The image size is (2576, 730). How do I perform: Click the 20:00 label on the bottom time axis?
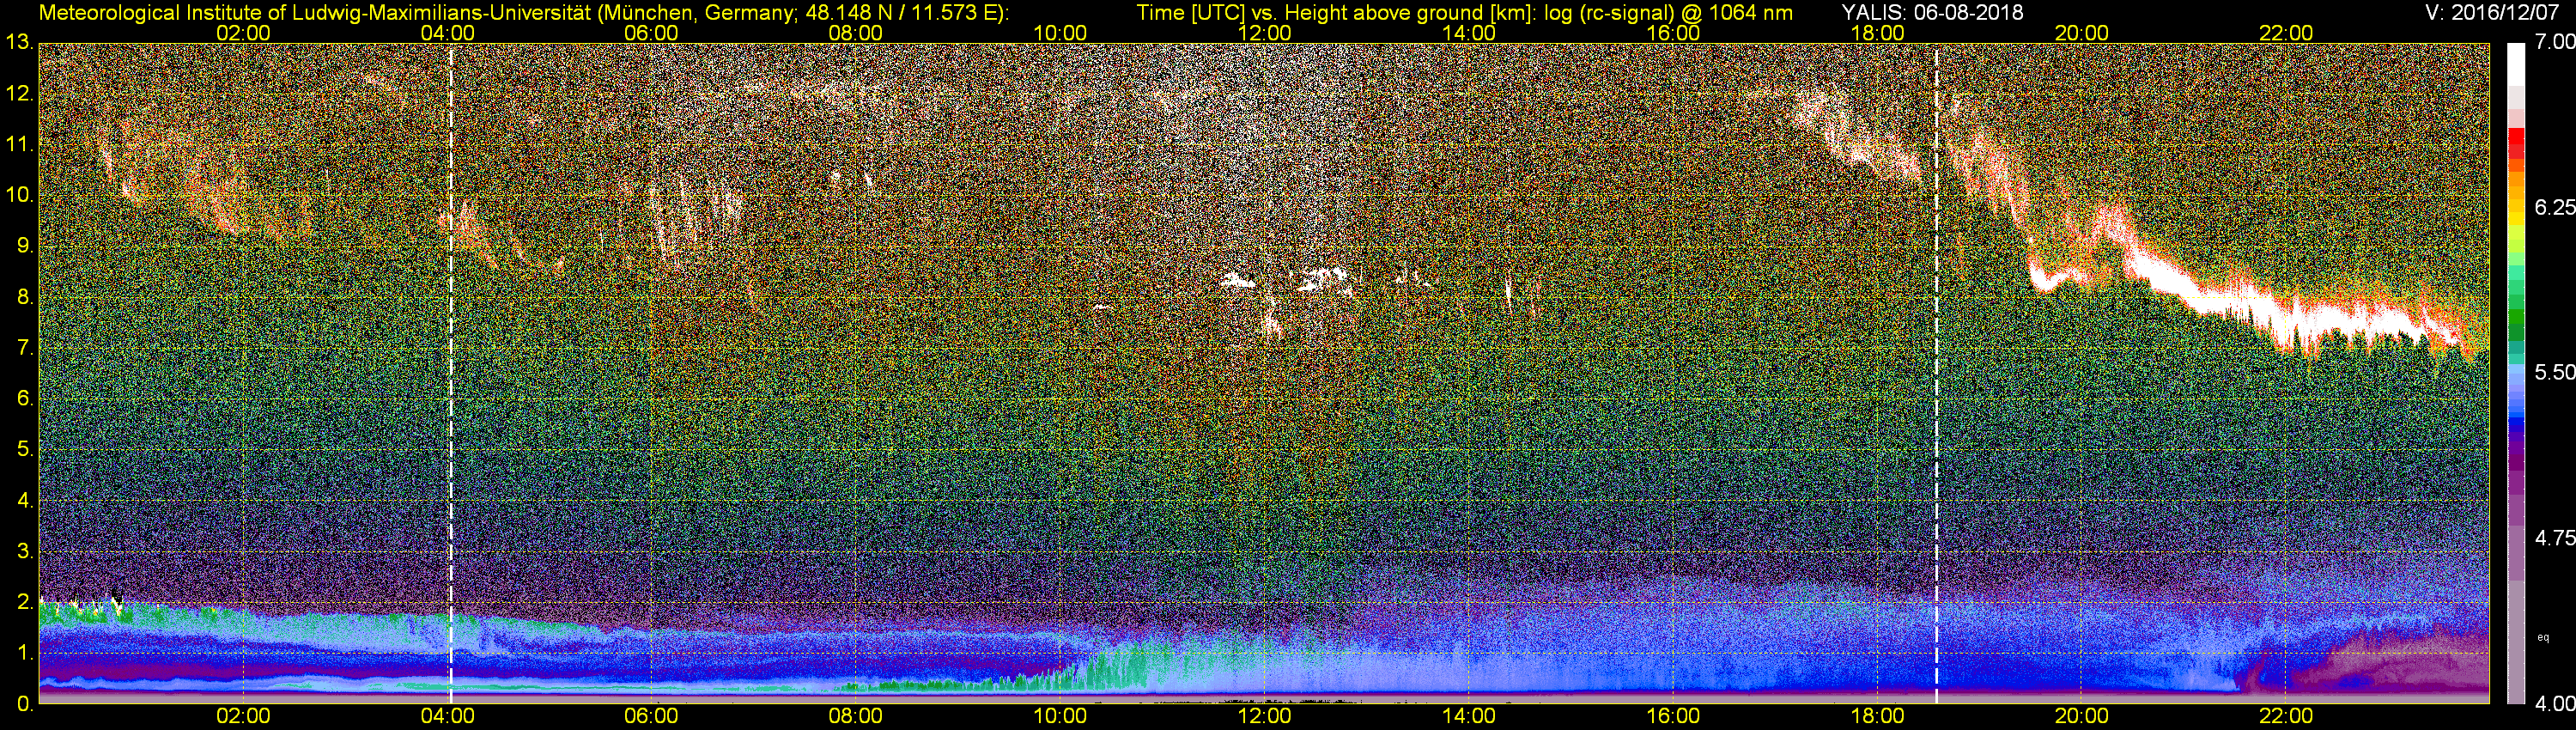click(2082, 717)
